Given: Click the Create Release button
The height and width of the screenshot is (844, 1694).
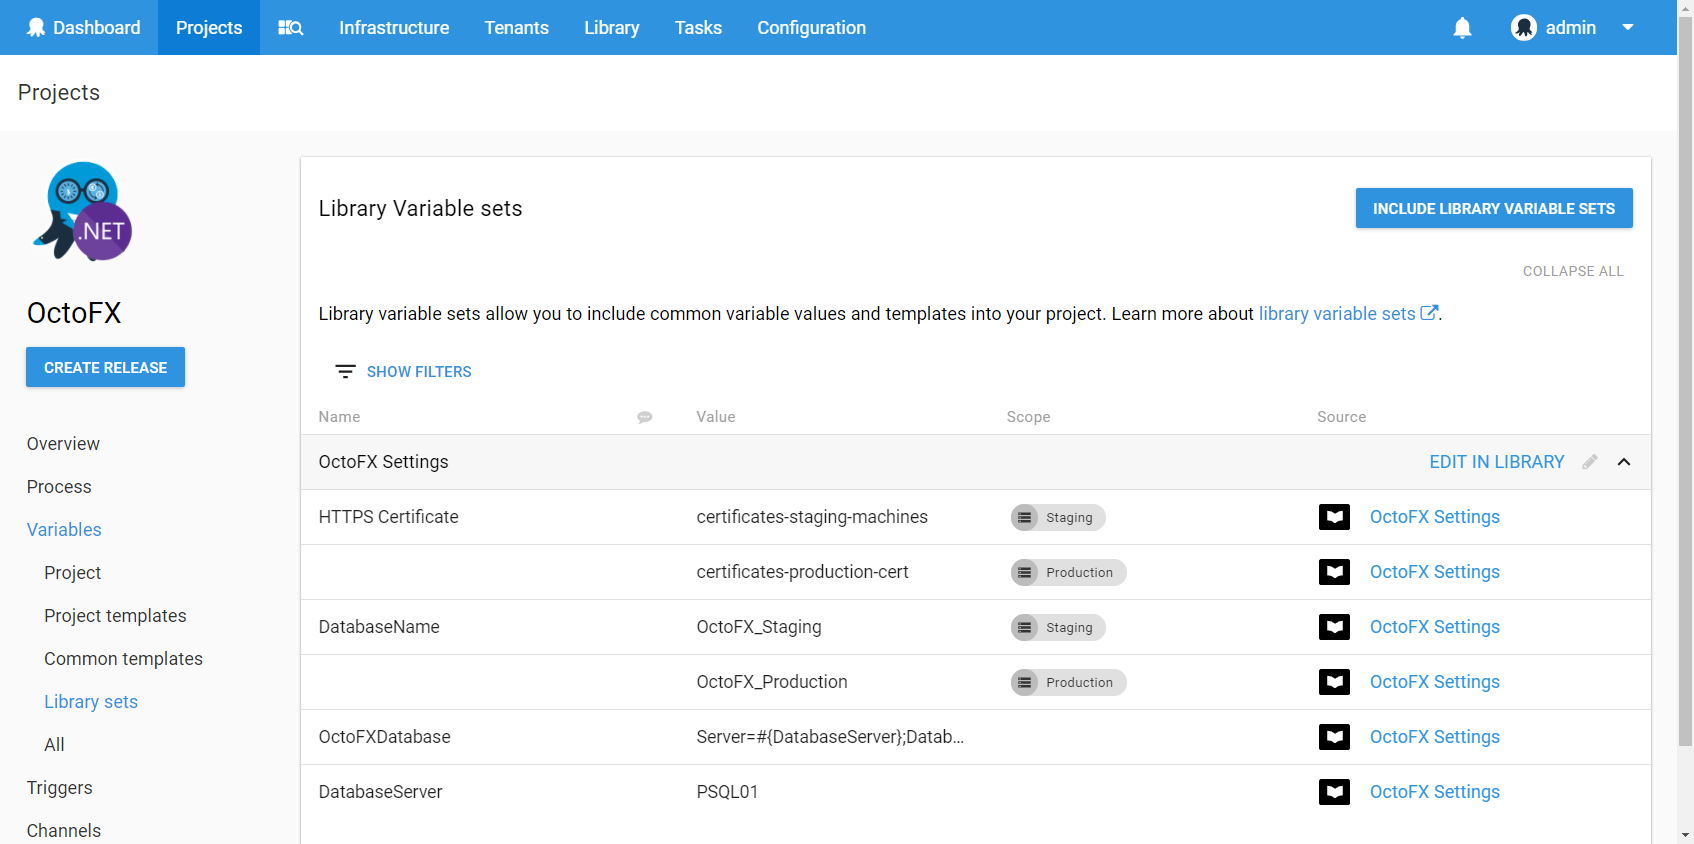Looking at the screenshot, I should [105, 367].
